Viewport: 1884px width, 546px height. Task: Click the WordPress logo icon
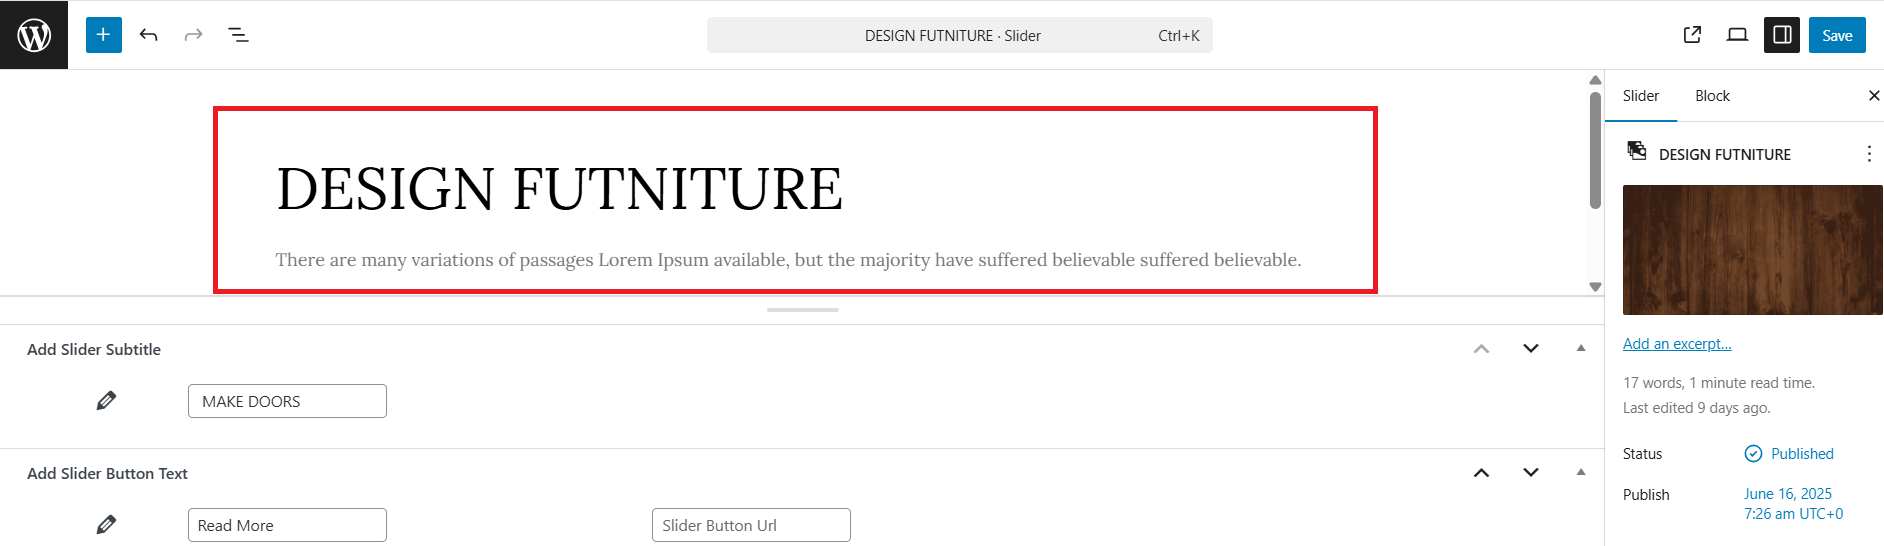[34, 35]
